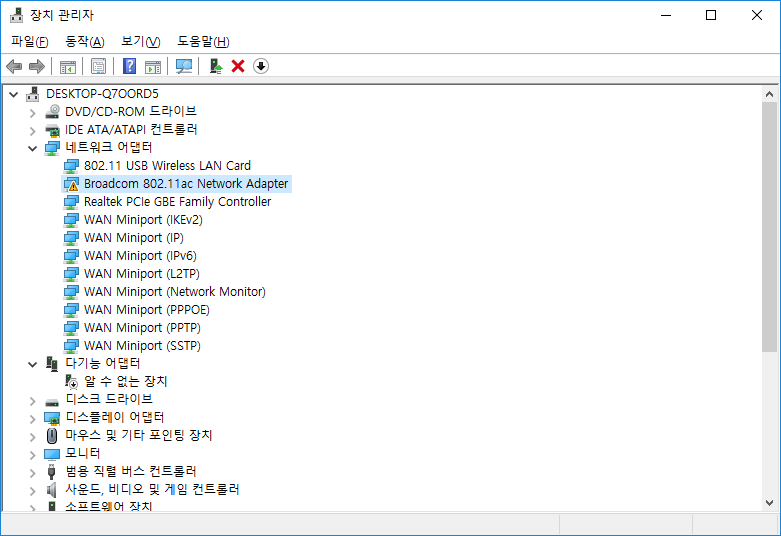
Task: Select WAN Miniport (SSTP)
Action: coord(142,345)
